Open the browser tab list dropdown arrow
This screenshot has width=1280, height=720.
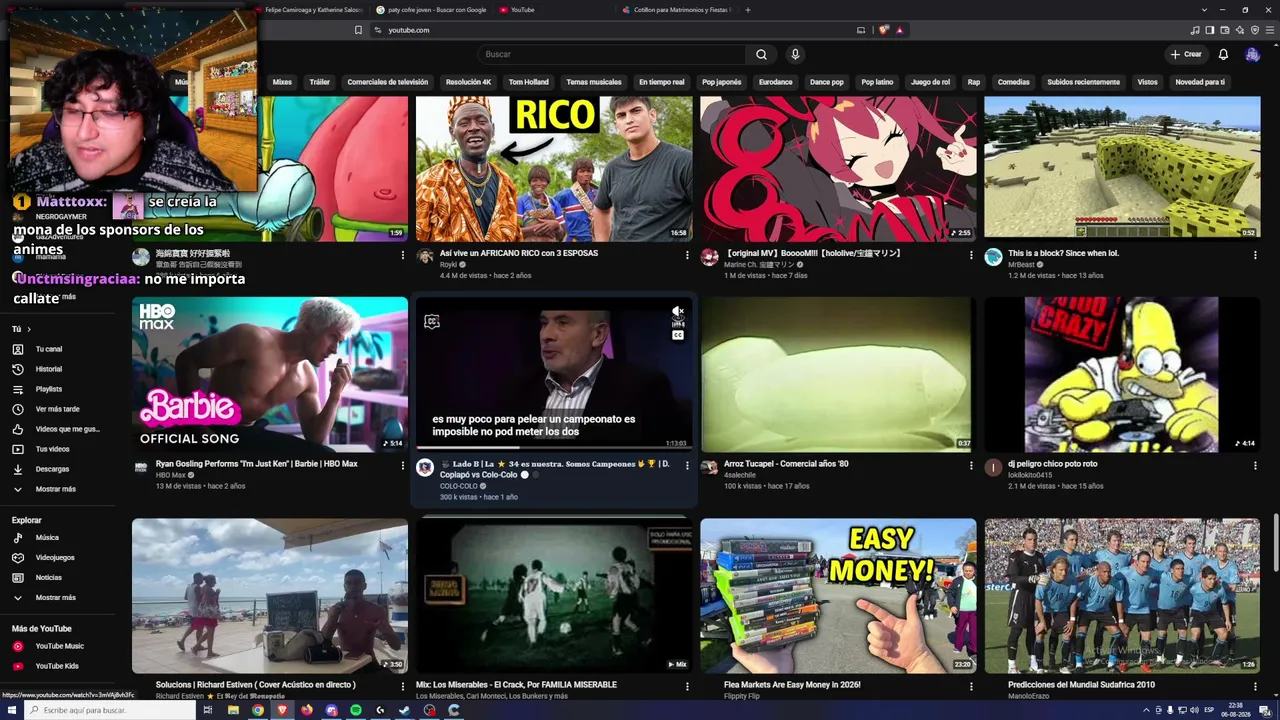pyautogui.click(x=1205, y=10)
